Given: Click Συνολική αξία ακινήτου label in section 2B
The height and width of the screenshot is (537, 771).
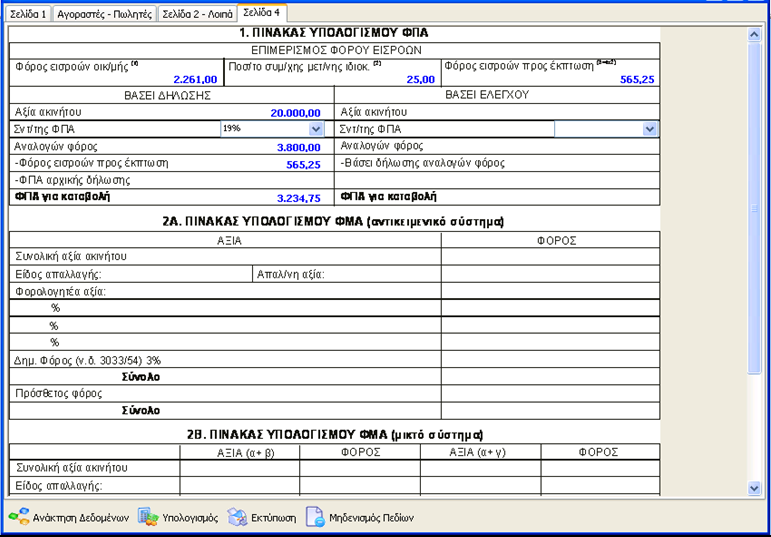Looking at the screenshot, I should pyautogui.click(x=72, y=467).
